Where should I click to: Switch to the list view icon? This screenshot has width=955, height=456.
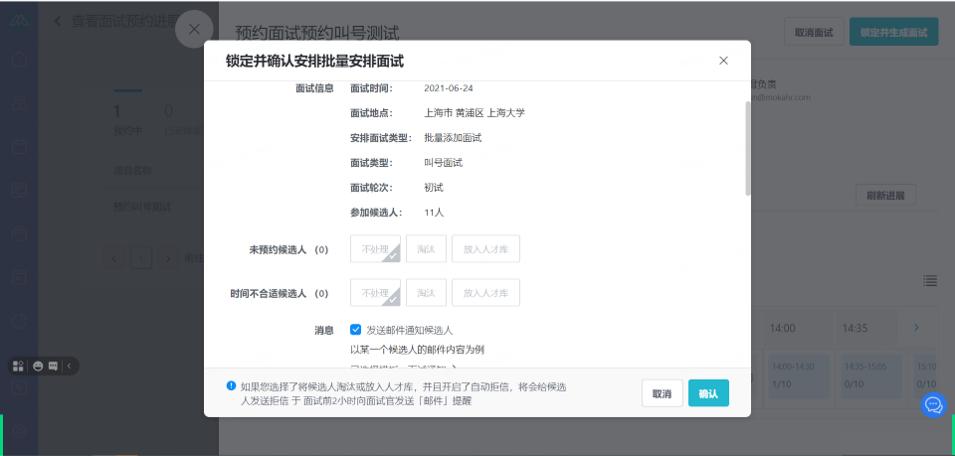pos(929,281)
